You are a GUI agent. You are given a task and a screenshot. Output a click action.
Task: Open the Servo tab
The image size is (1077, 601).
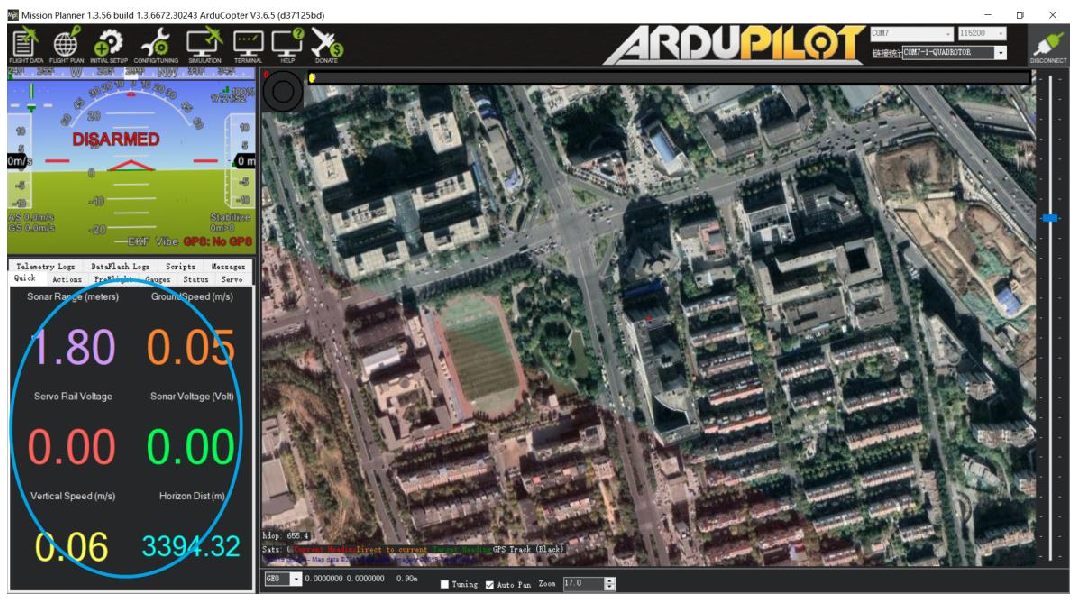[x=231, y=279]
